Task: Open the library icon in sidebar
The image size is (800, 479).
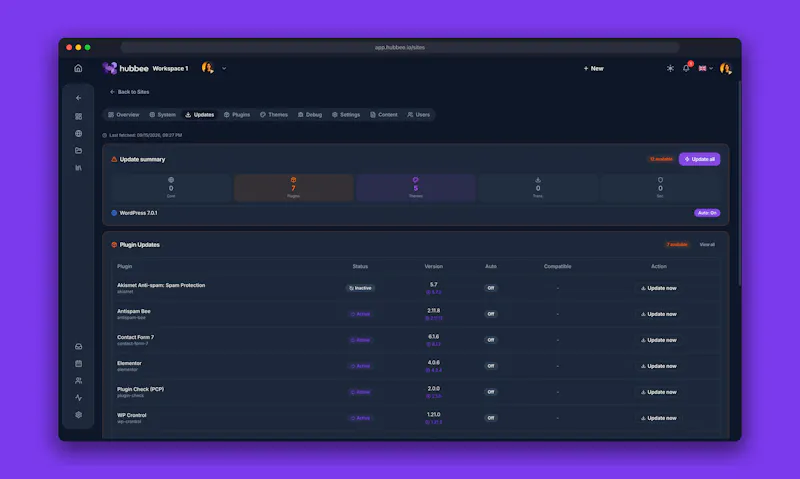Action: tap(79, 168)
